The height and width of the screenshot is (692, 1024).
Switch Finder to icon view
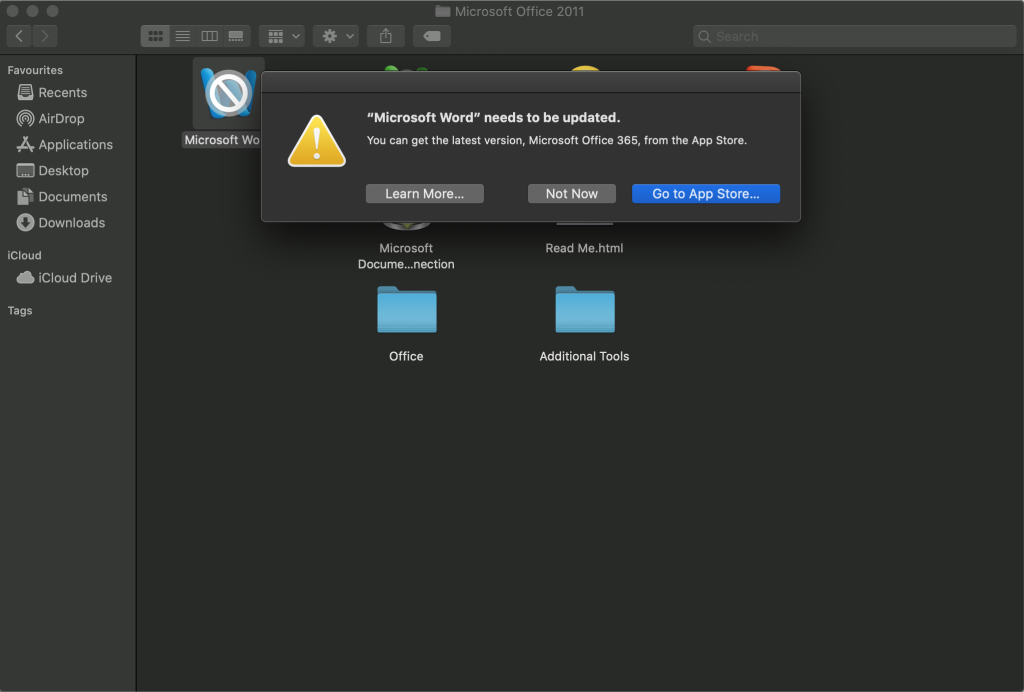tap(155, 36)
